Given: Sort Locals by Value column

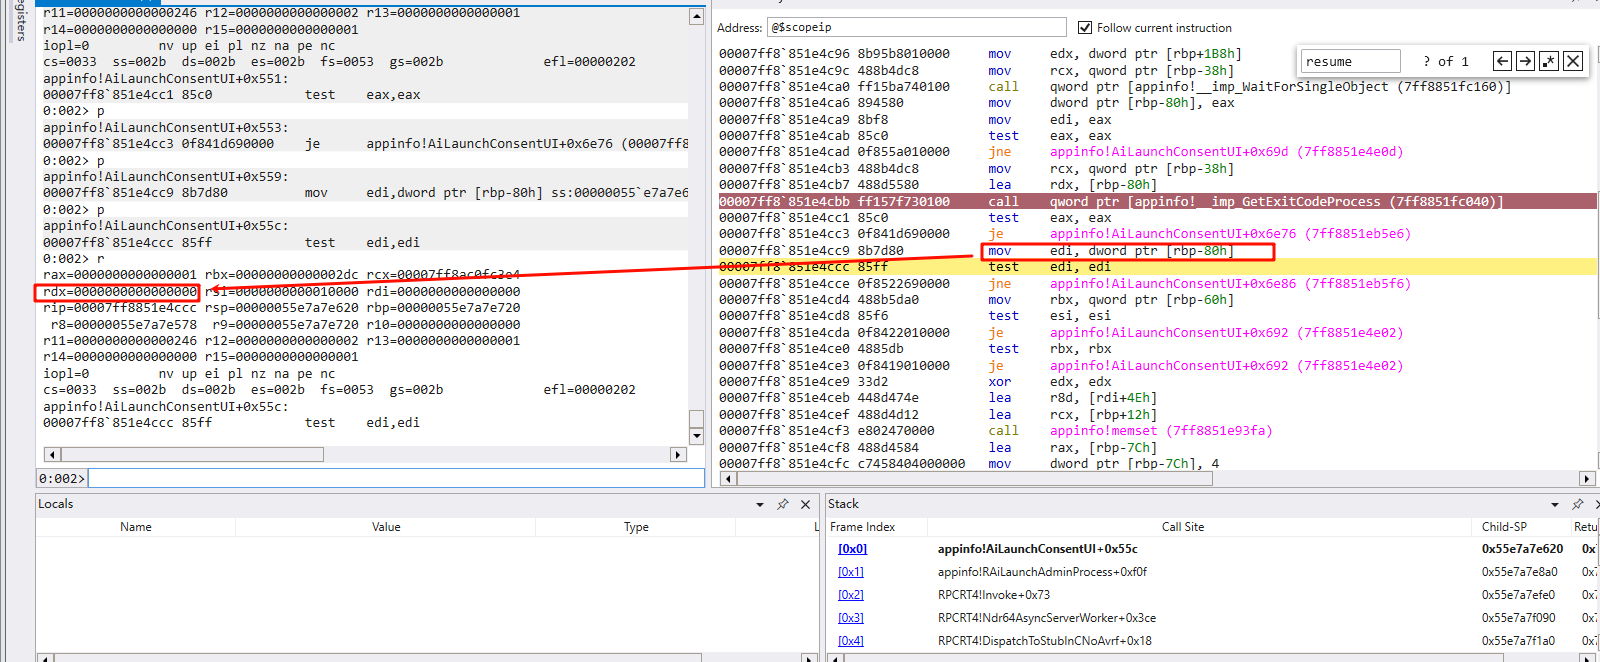Looking at the screenshot, I should tap(386, 527).
